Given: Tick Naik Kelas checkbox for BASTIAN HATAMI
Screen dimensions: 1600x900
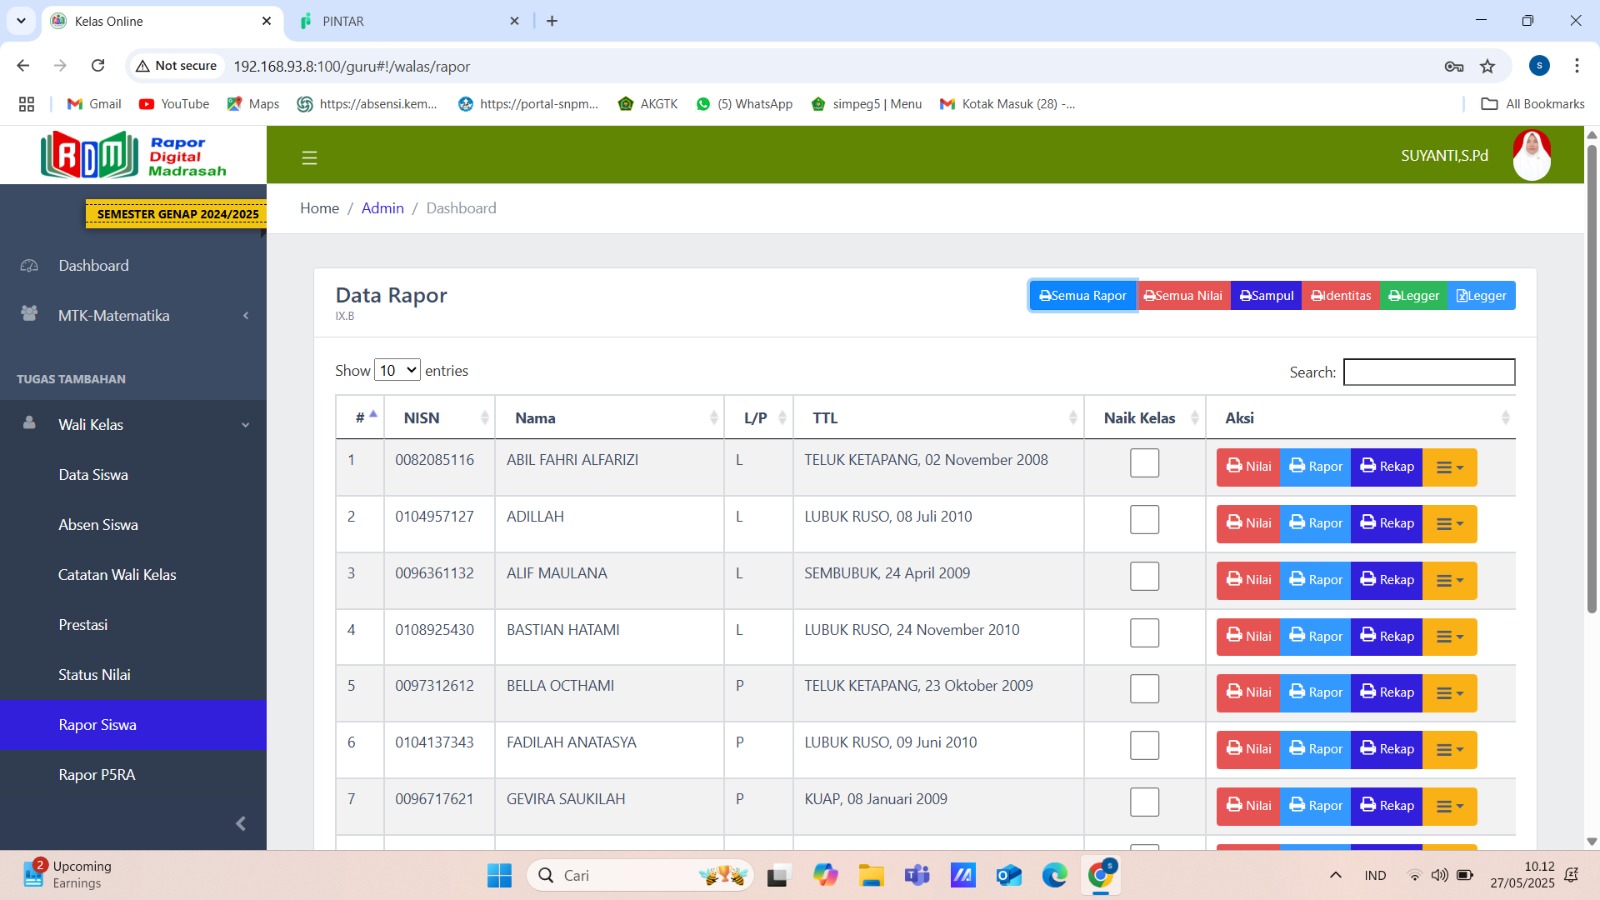Looking at the screenshot, I should [1144, 633].
